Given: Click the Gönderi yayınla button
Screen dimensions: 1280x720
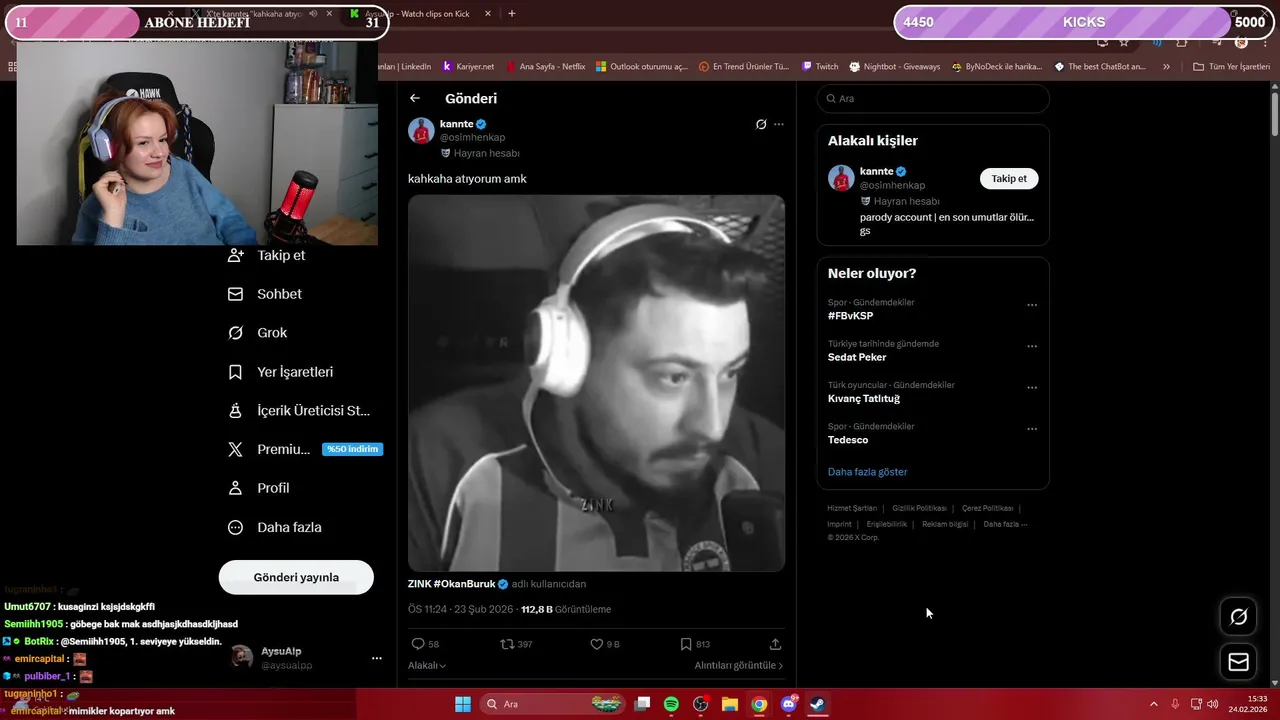Looking at the screenshot, I should click(296, 577).
